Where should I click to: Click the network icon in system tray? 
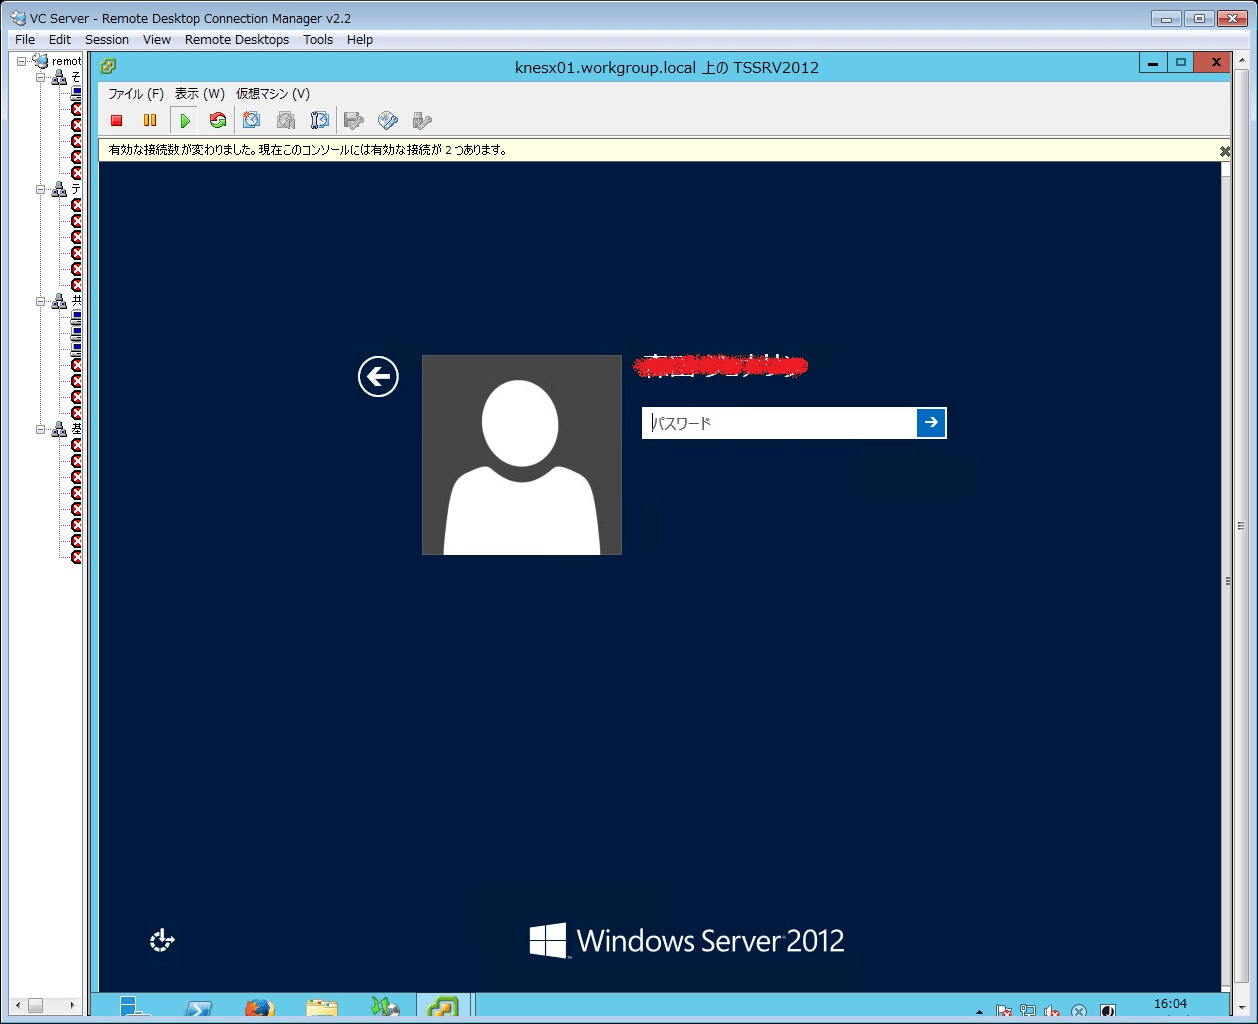(1027, 1011)
